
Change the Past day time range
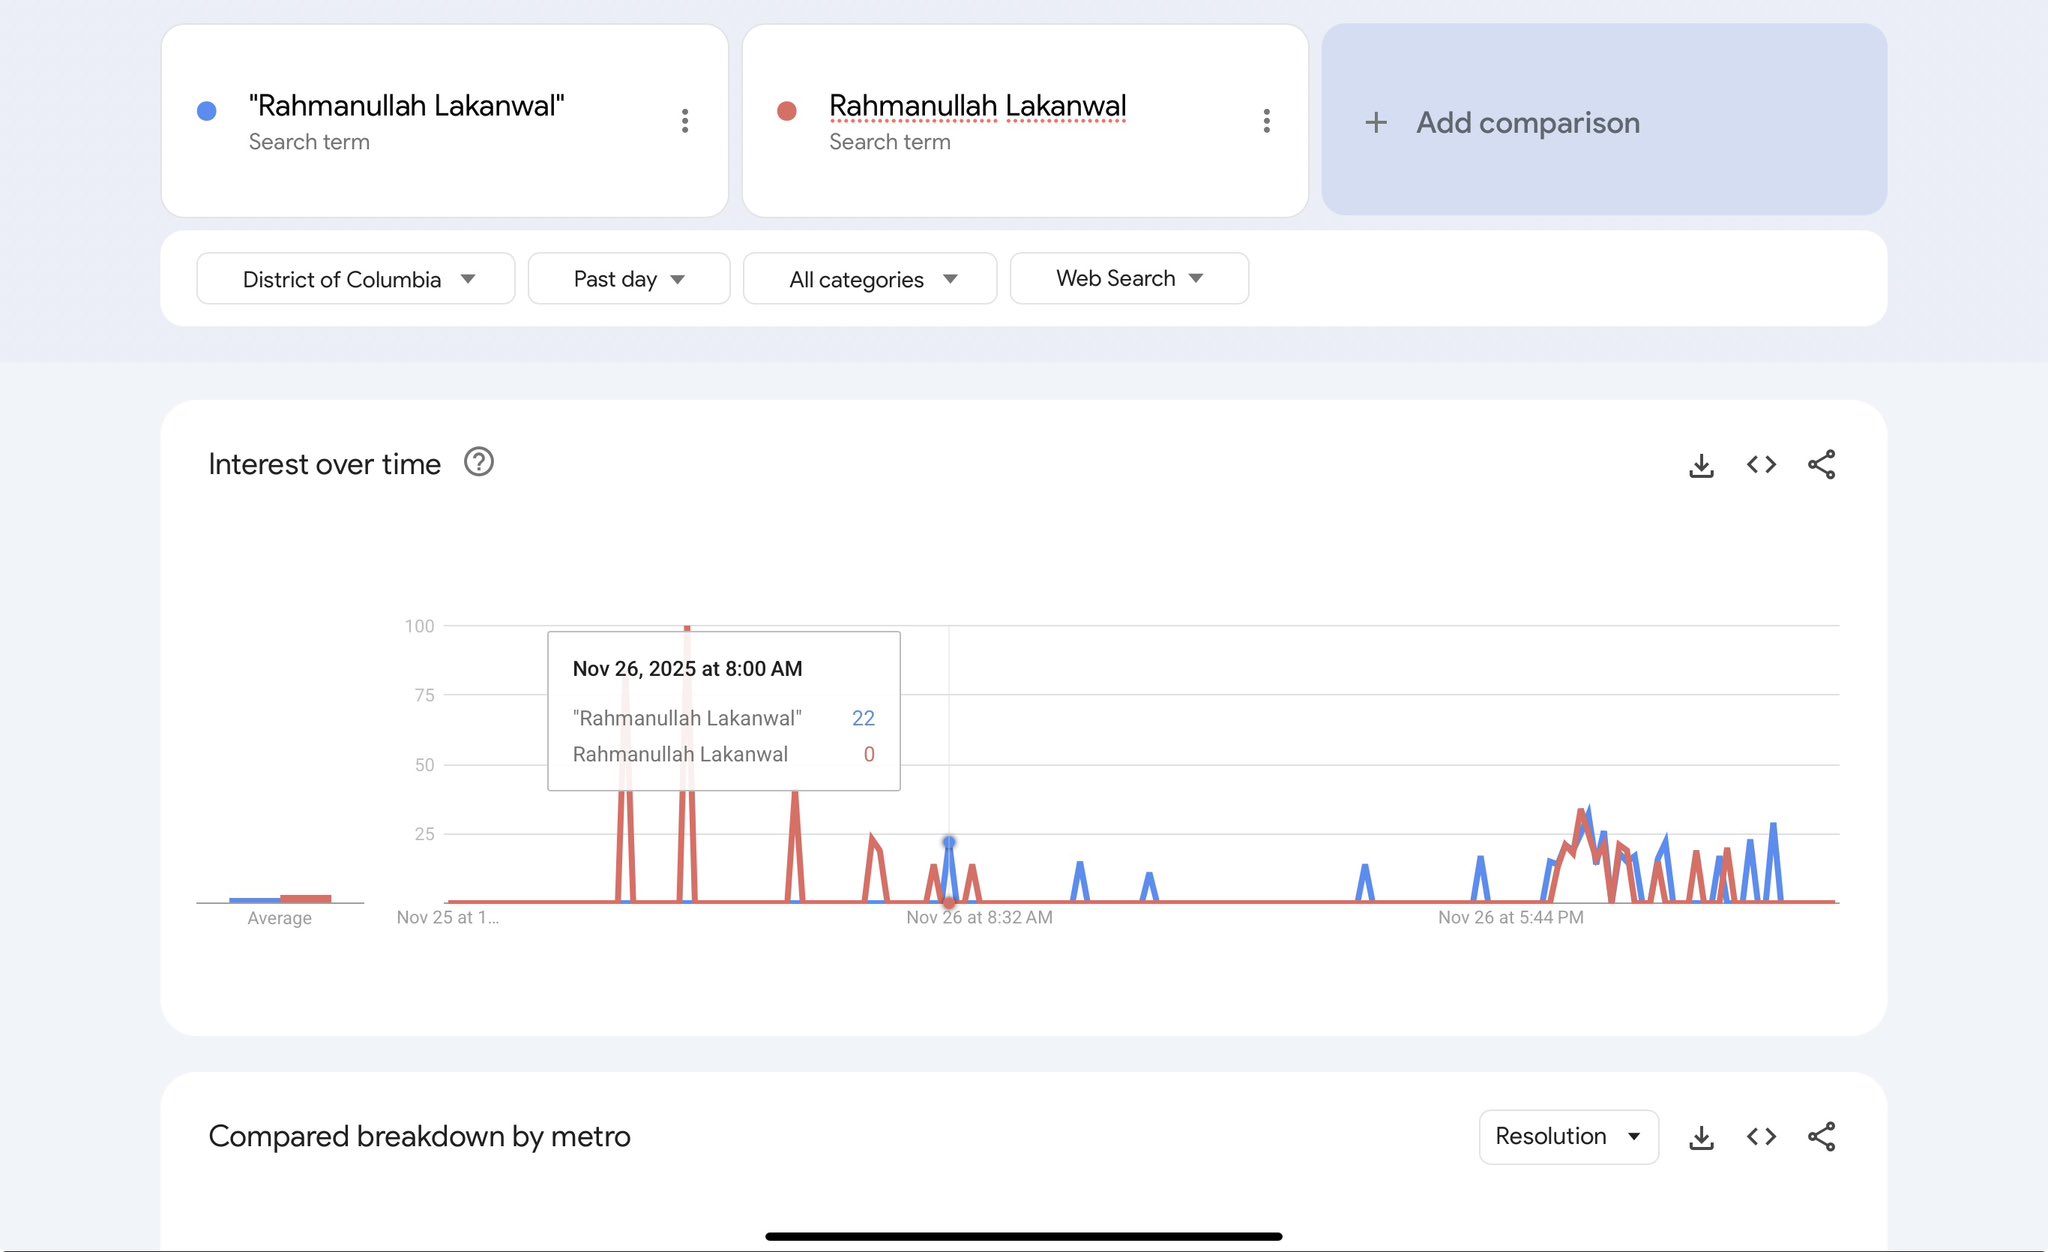click(628, 279)
